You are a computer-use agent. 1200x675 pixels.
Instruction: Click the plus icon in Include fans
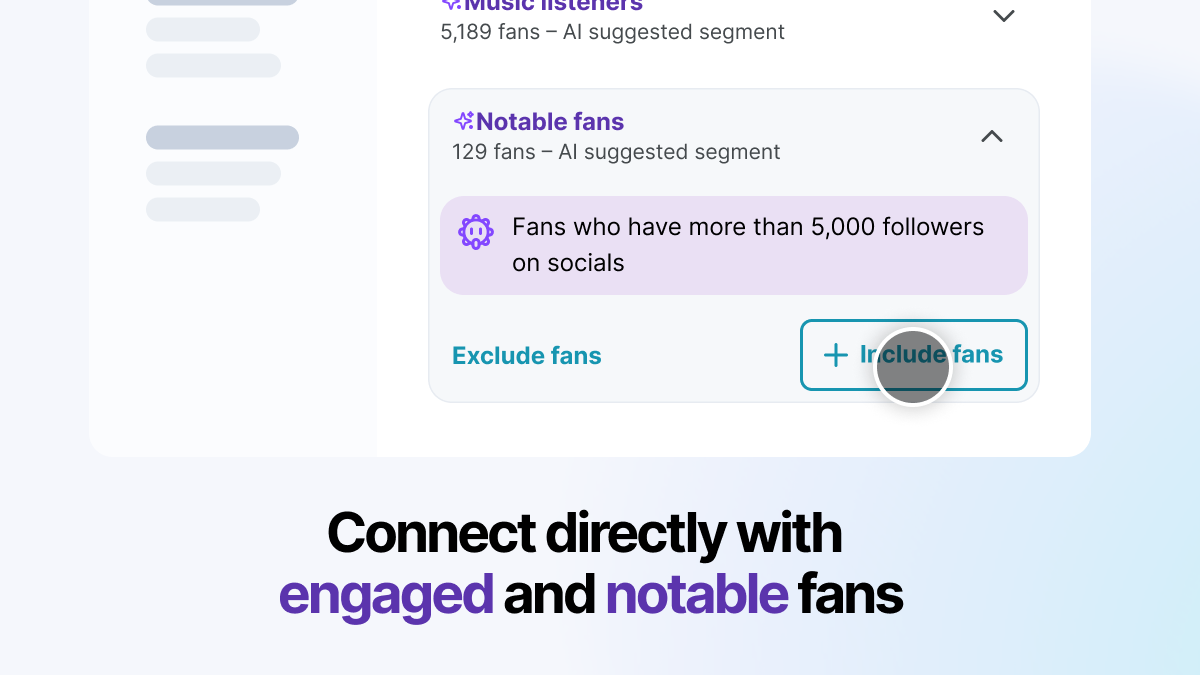[x=835, y=355]
